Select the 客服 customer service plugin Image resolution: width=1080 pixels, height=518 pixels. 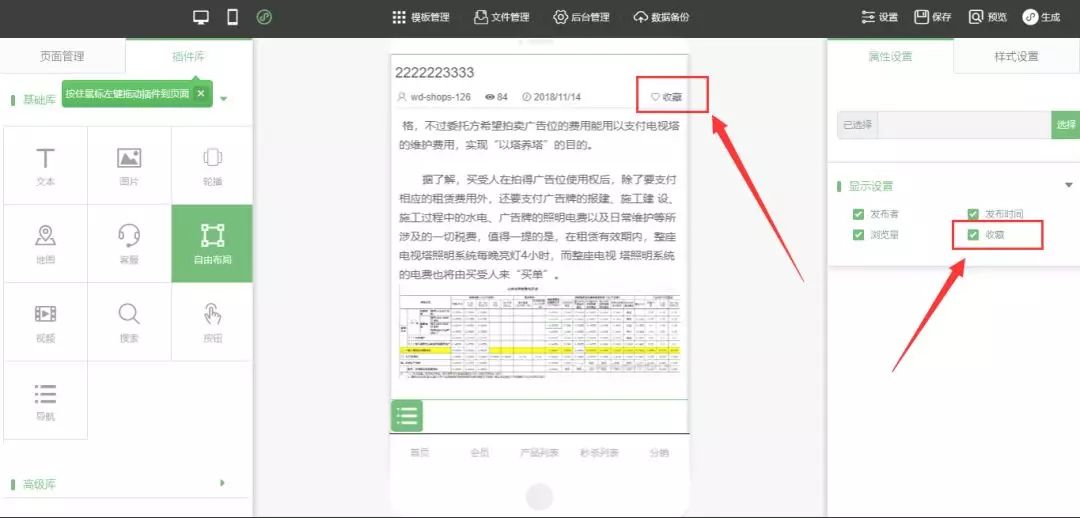pos(129,244)
